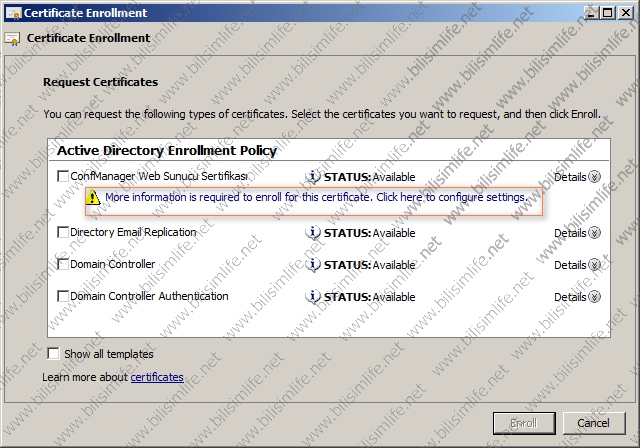Screen dimensions: 640x448
Task: Check the Directory Email Replication checkbox
Action: 63,232
